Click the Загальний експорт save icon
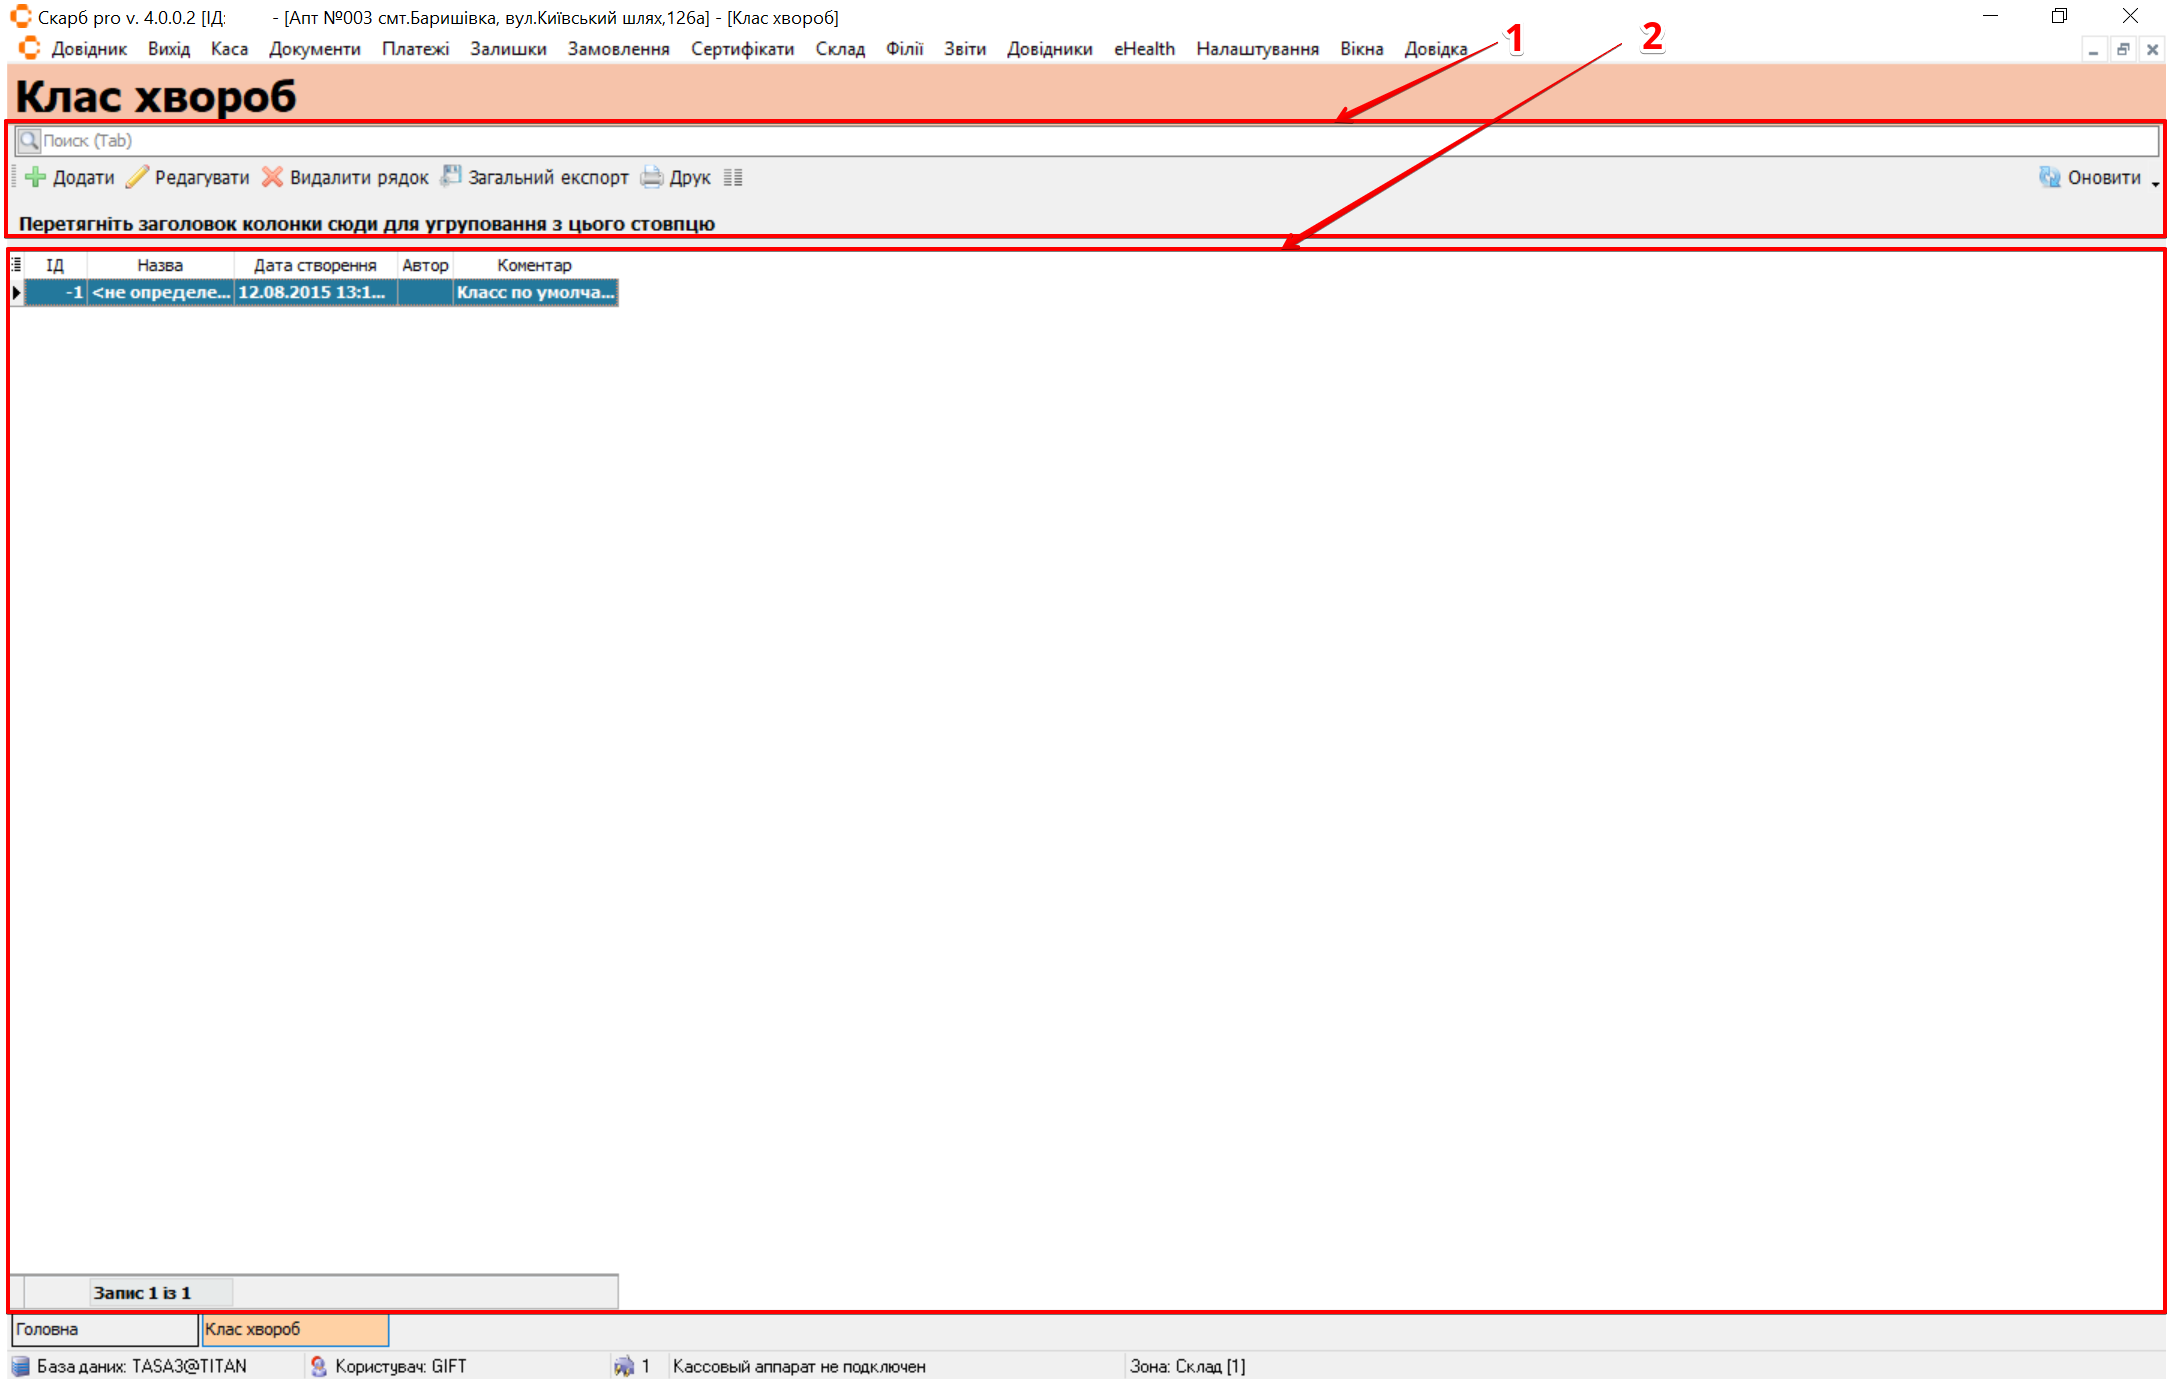This screenshot has height=1379, width=2172. 451,177
